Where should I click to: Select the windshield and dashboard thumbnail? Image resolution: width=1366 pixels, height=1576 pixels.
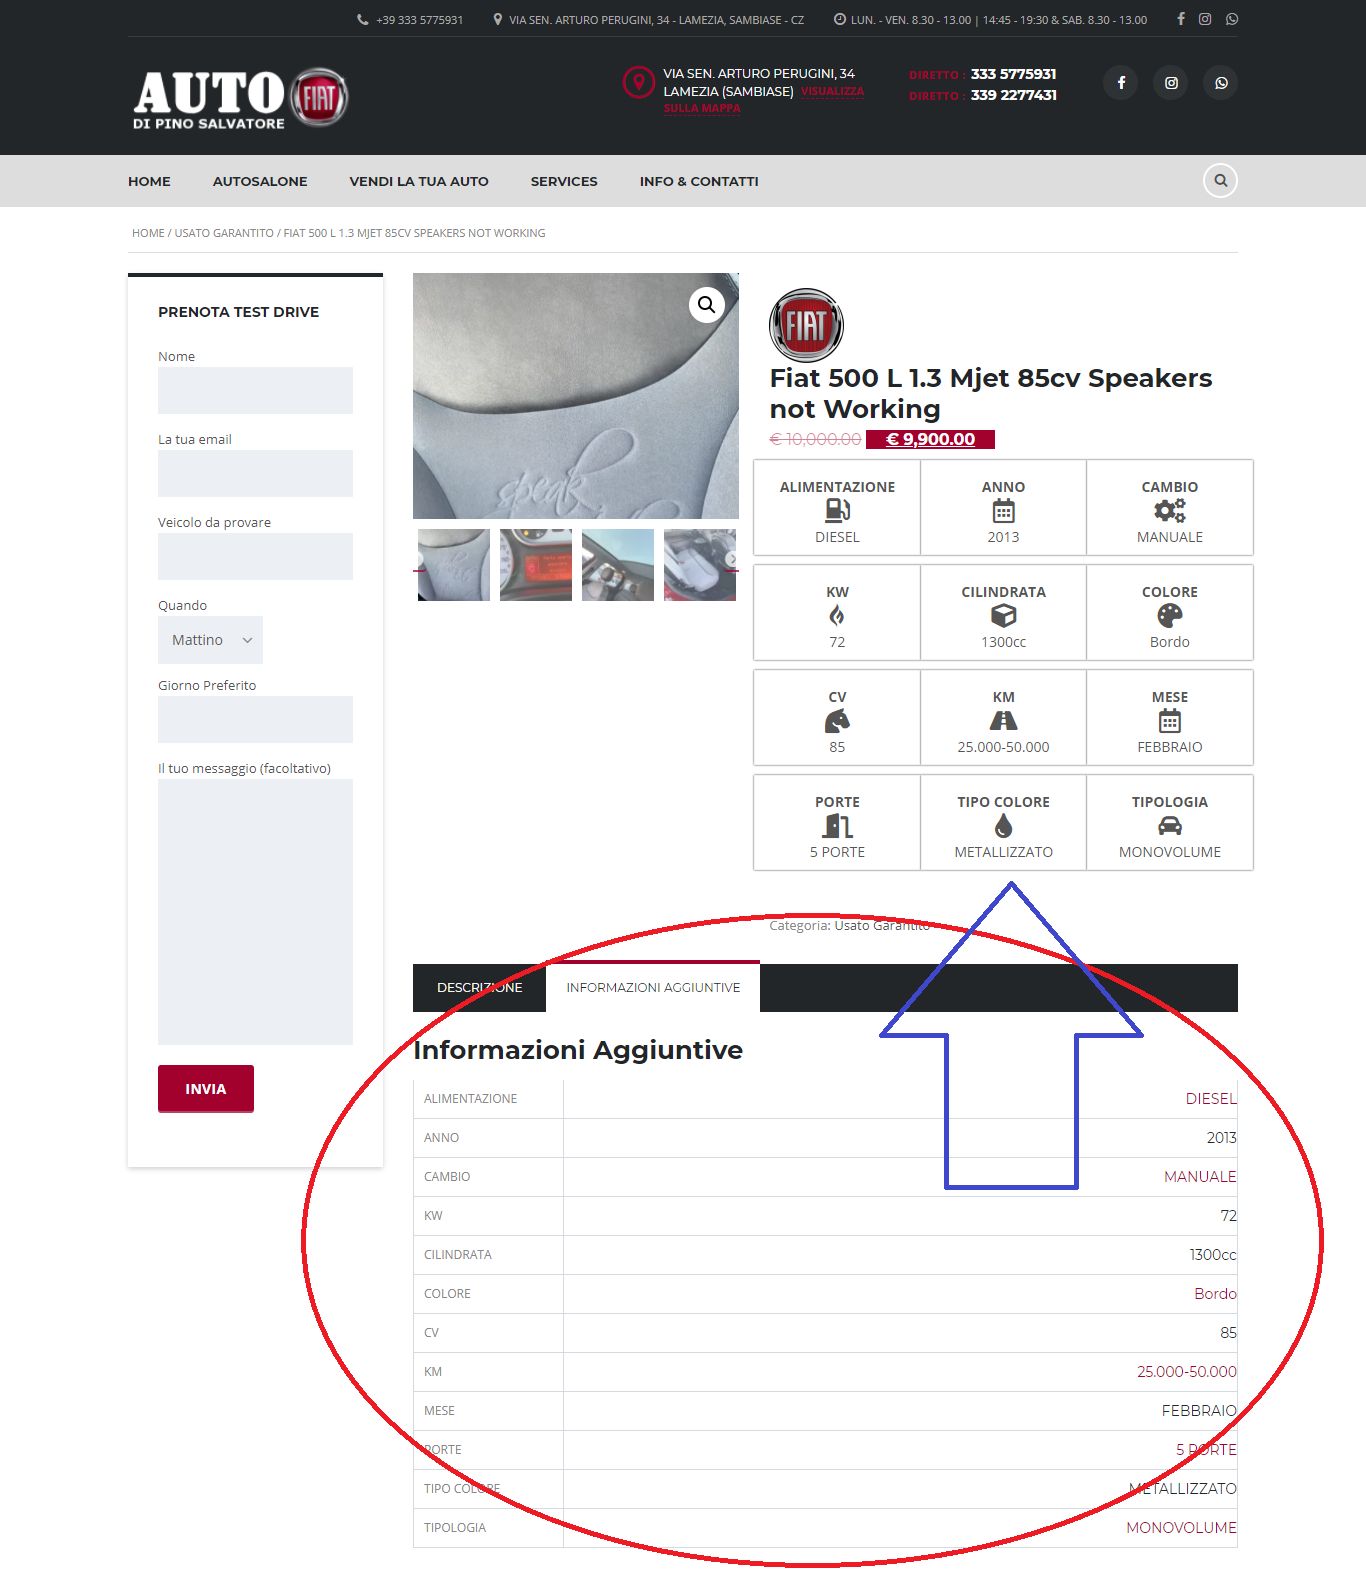(618, 565)
